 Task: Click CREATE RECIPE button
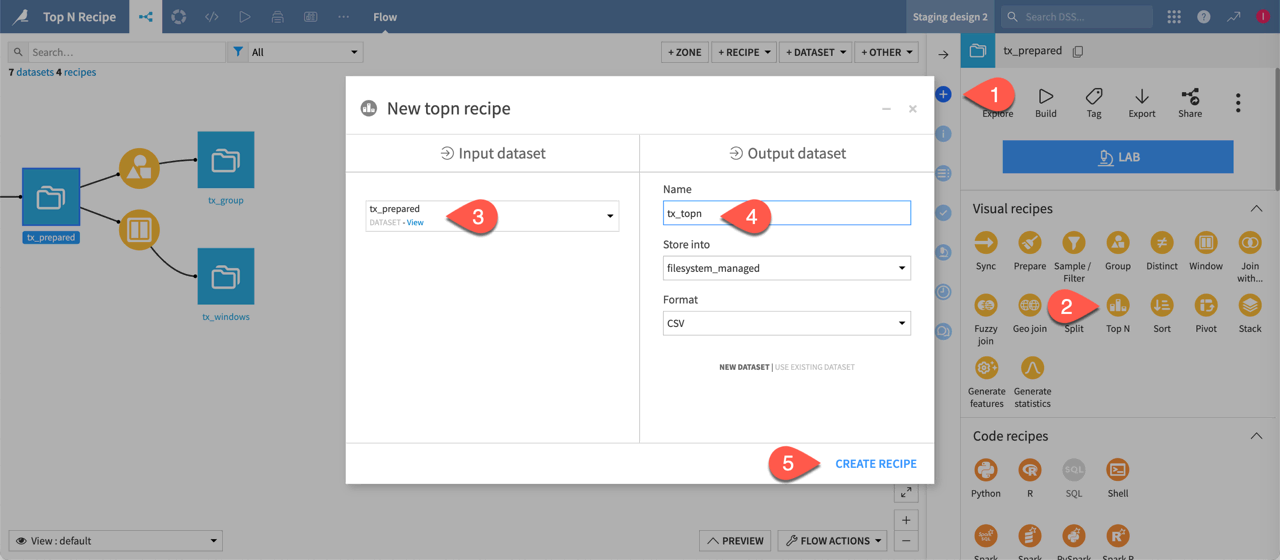pos(876,464)
